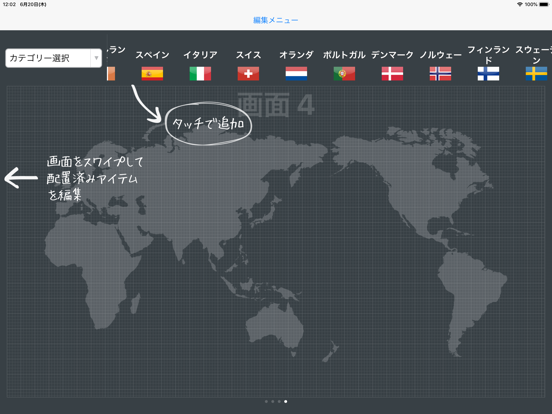The height and width of the screenshot is (414, 552).
Task: Tap the オランダ label
Action: tap(296, 55)
